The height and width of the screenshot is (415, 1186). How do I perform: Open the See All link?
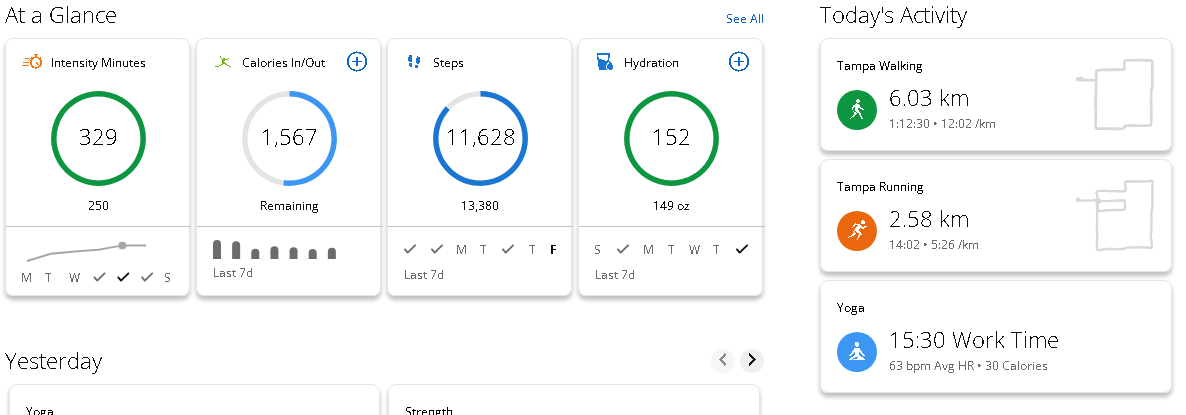pyautogui.click(x=745, y=19)
